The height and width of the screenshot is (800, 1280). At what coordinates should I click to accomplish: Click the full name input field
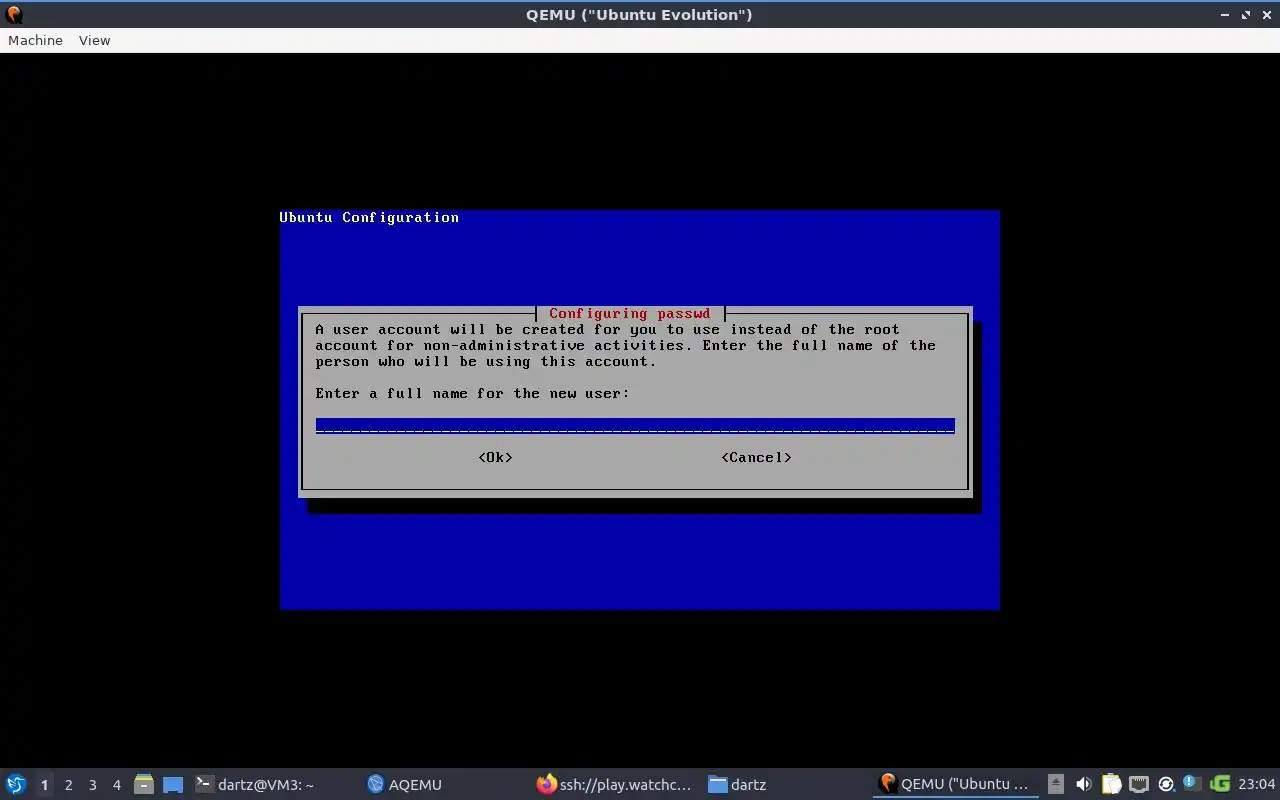pos(635,425)
